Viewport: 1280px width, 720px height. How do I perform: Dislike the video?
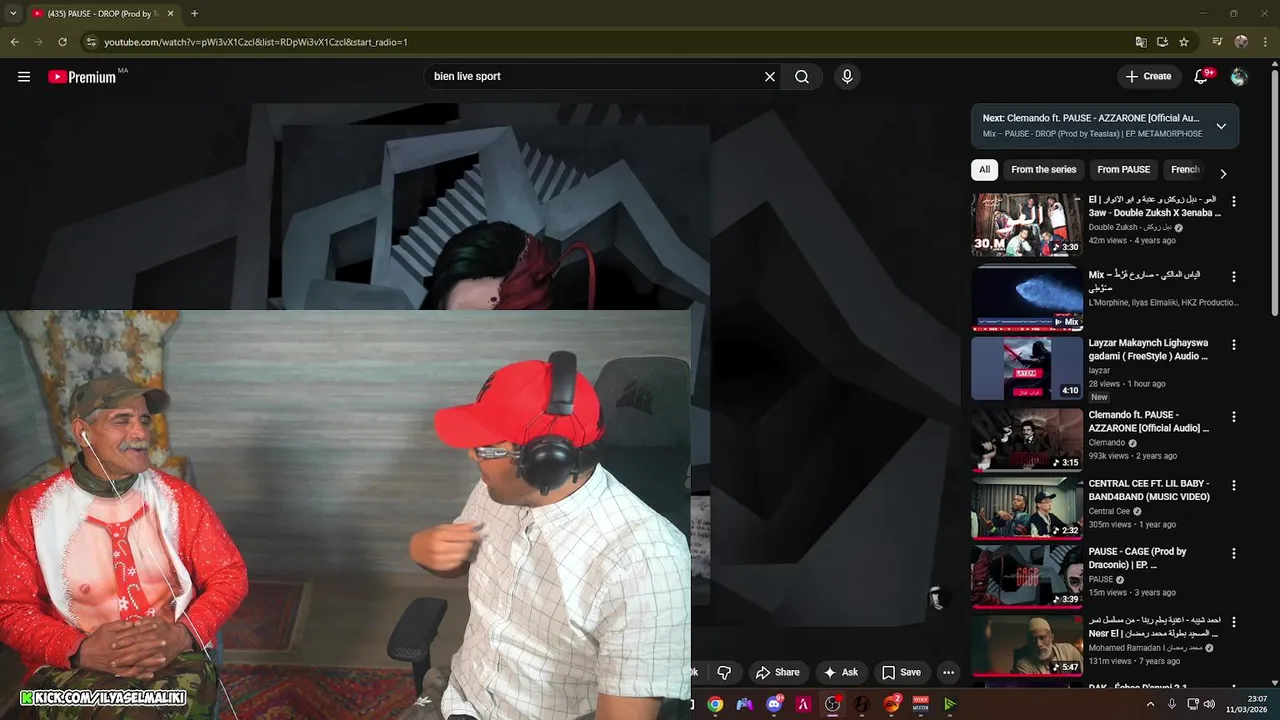click(725, 672)
